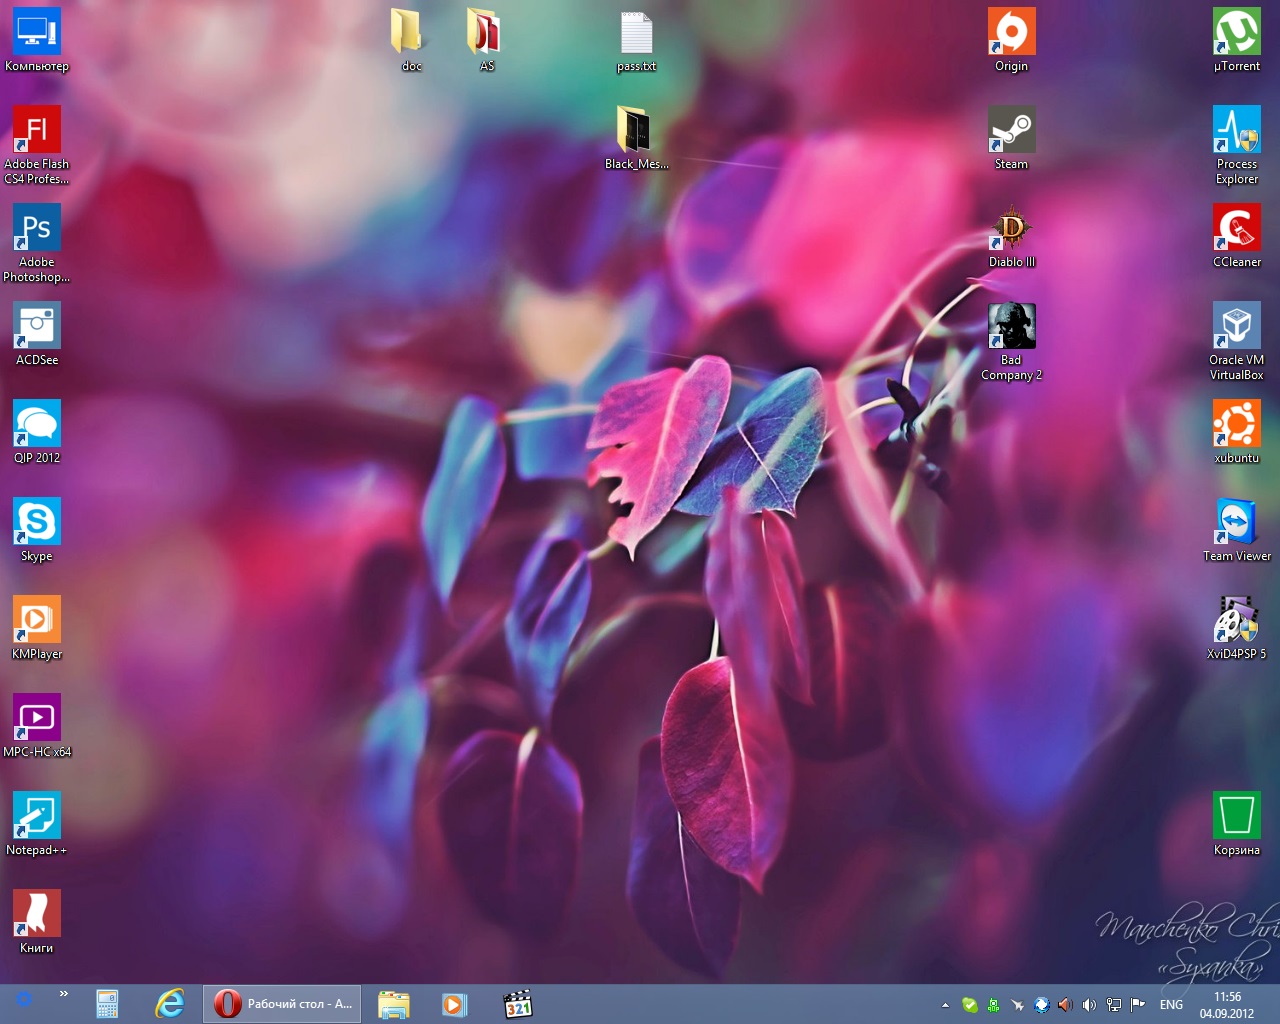Viewport: 1280px width, 1024px height.
Task: Launch Oracle VM VirtualBox shortcut
Action: (1237, 341)
